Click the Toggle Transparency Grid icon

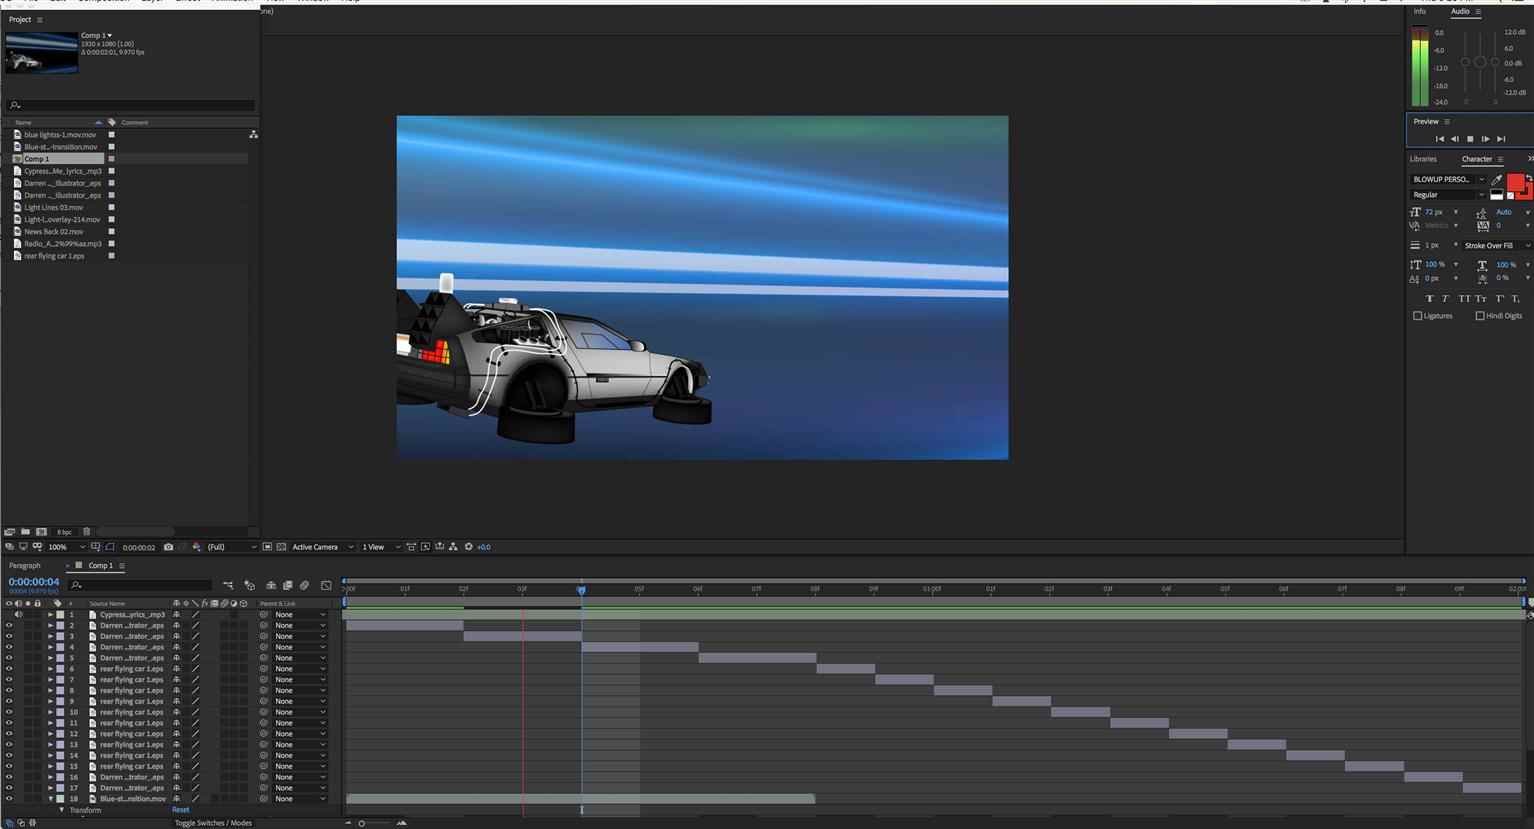[x=281, y=547]
